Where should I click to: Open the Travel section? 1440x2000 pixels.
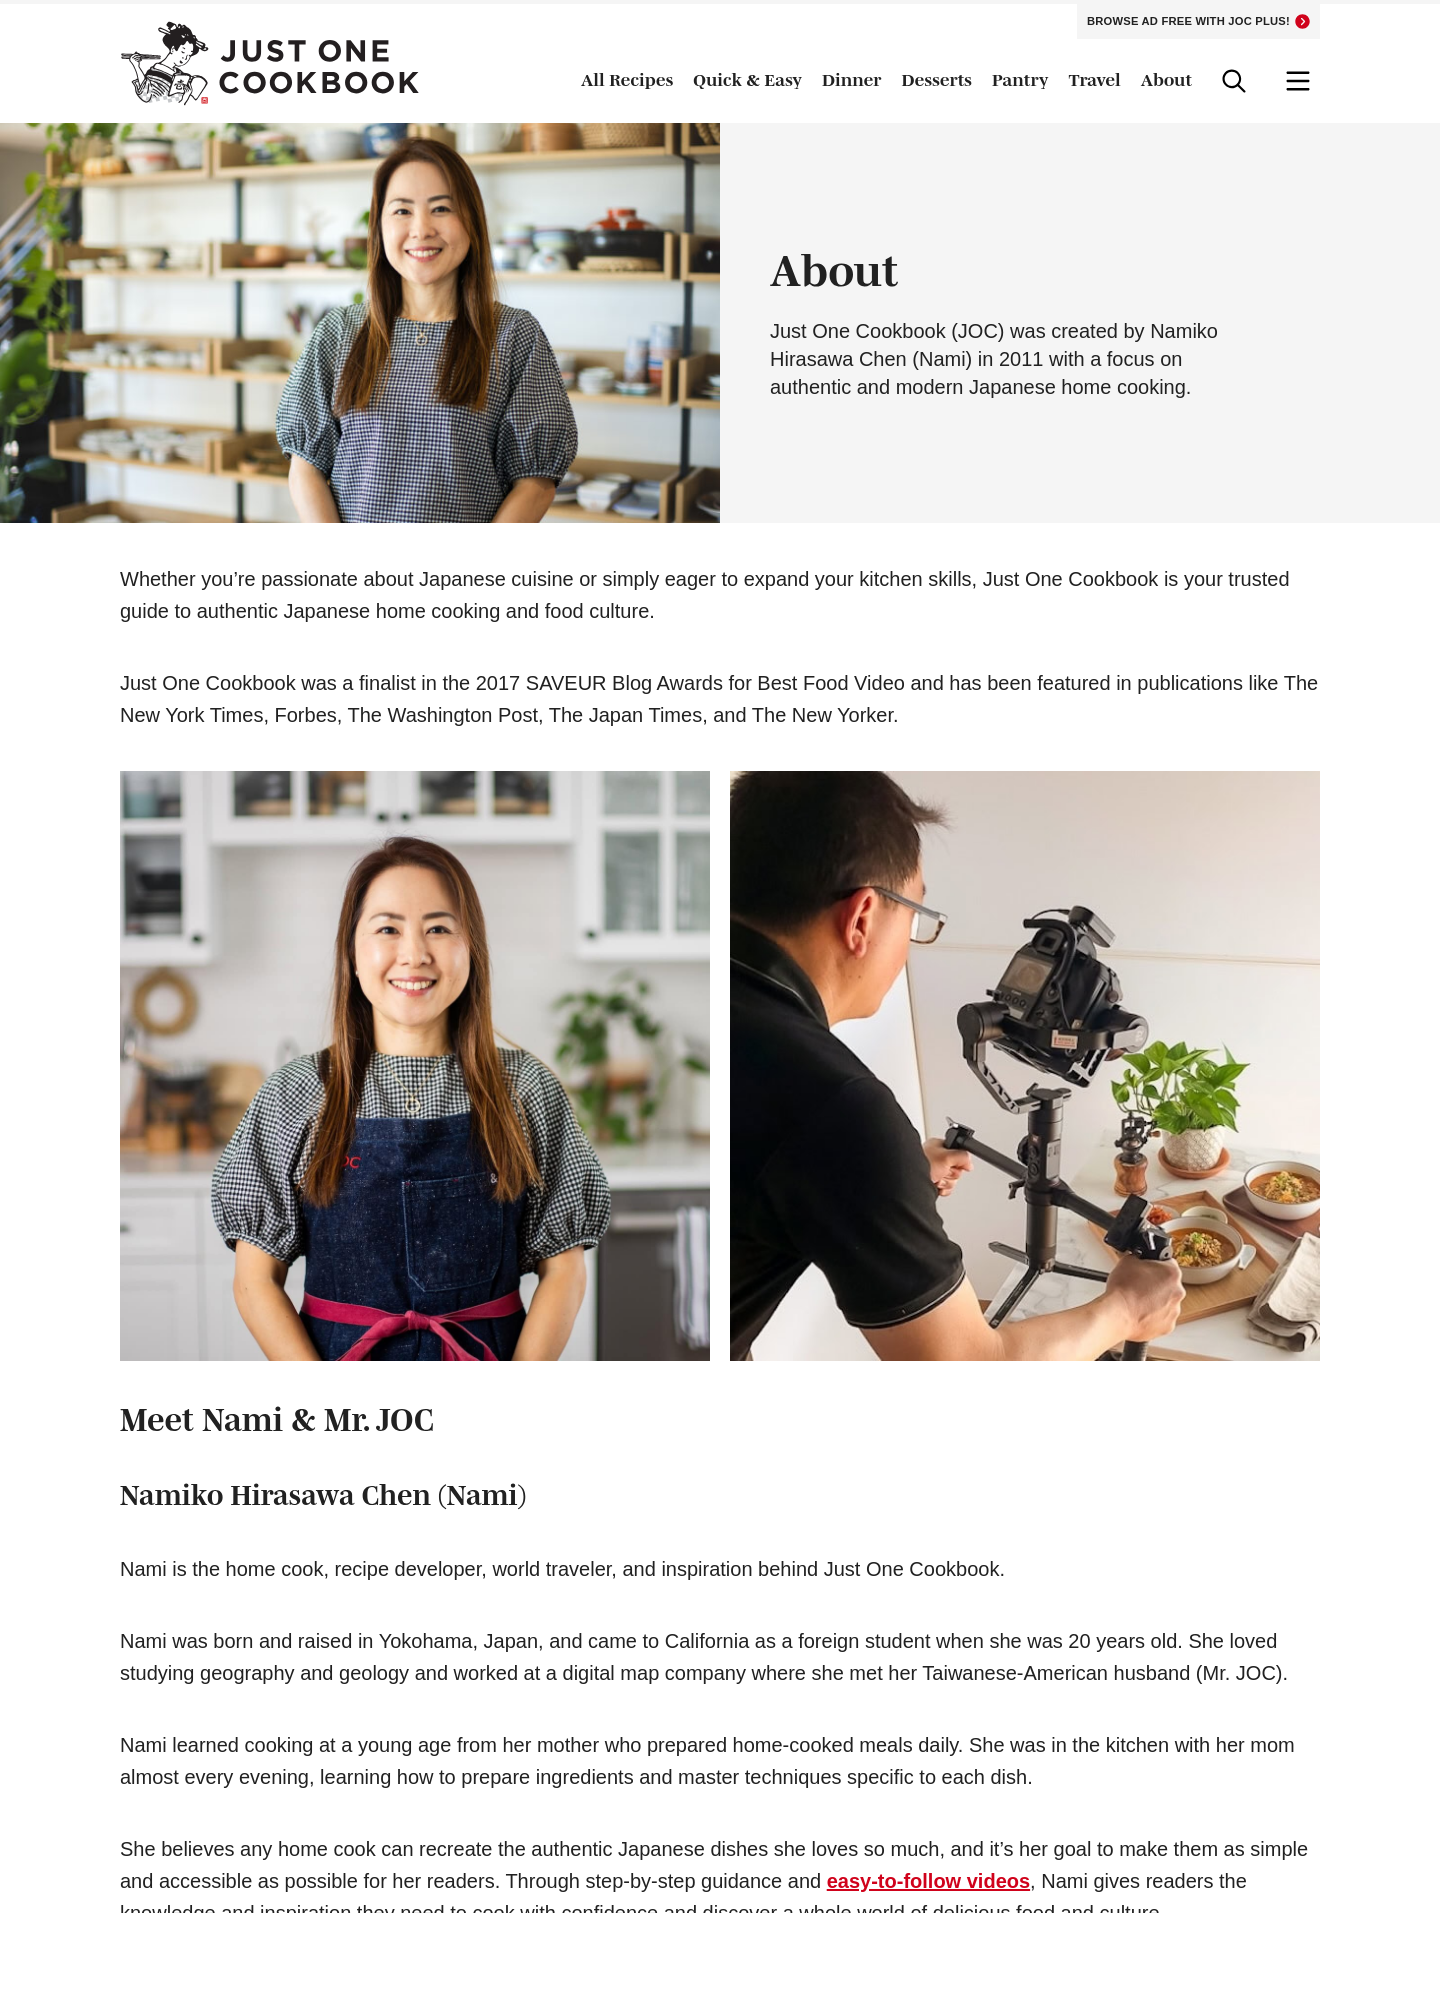point(1094,80)
